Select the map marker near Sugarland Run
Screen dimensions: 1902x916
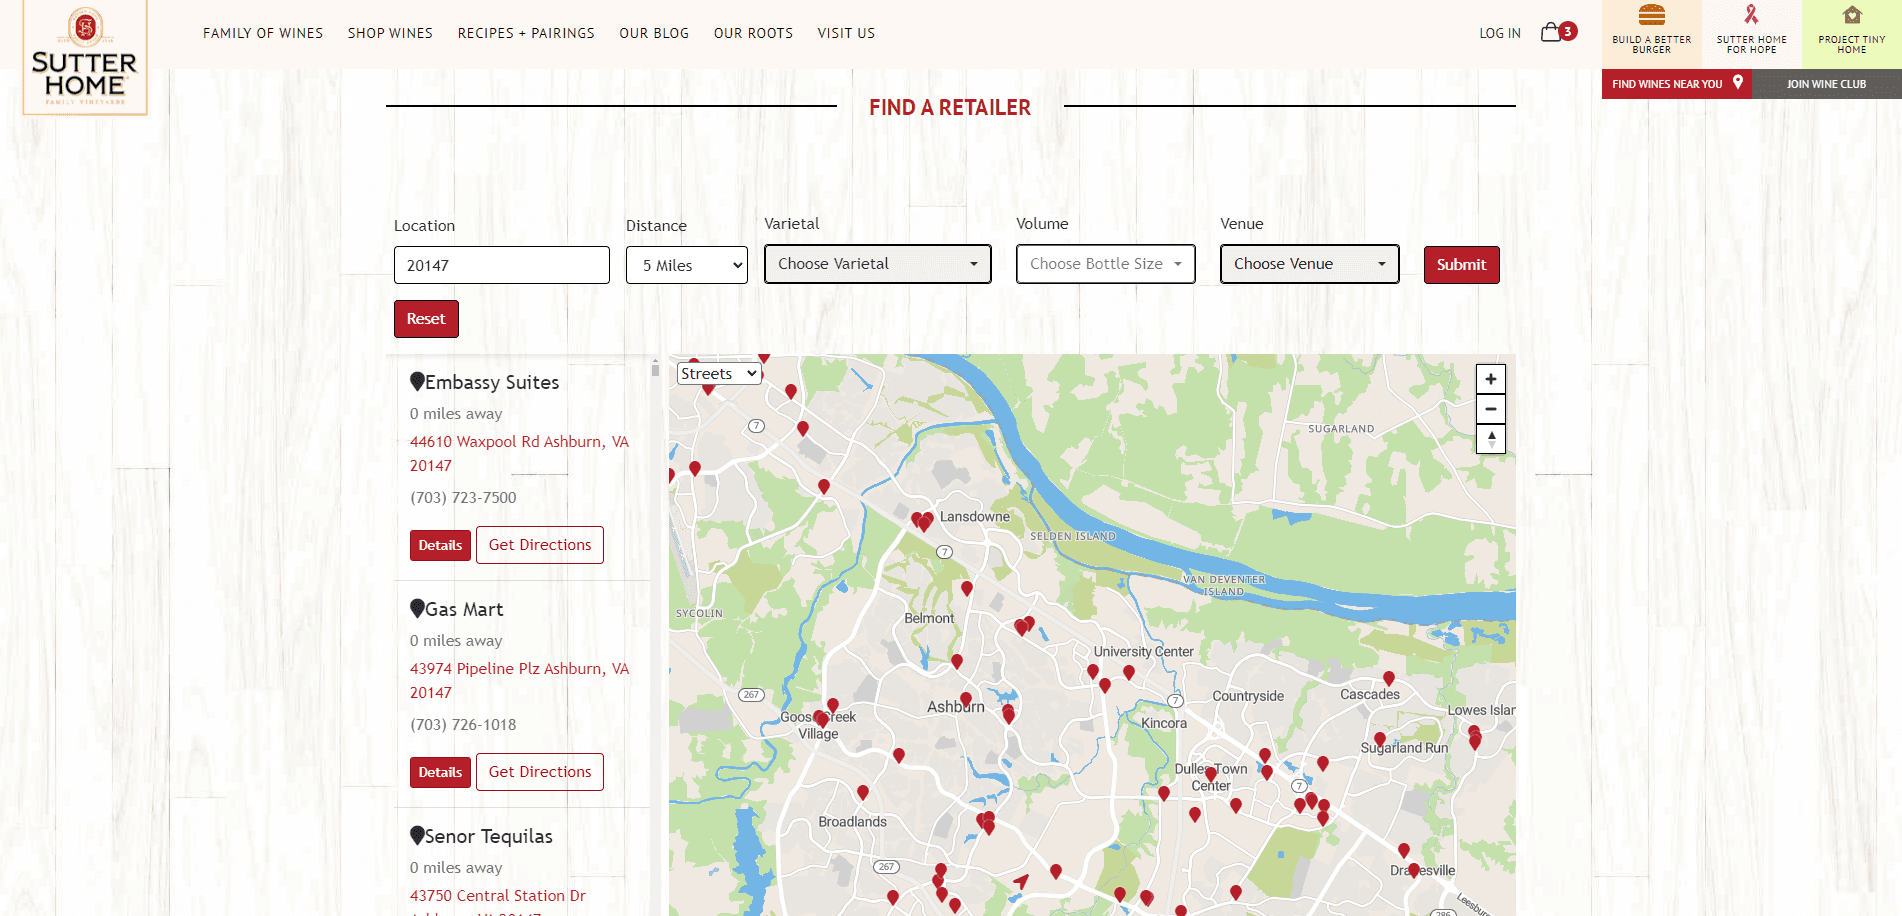[x=1379, y=739]
